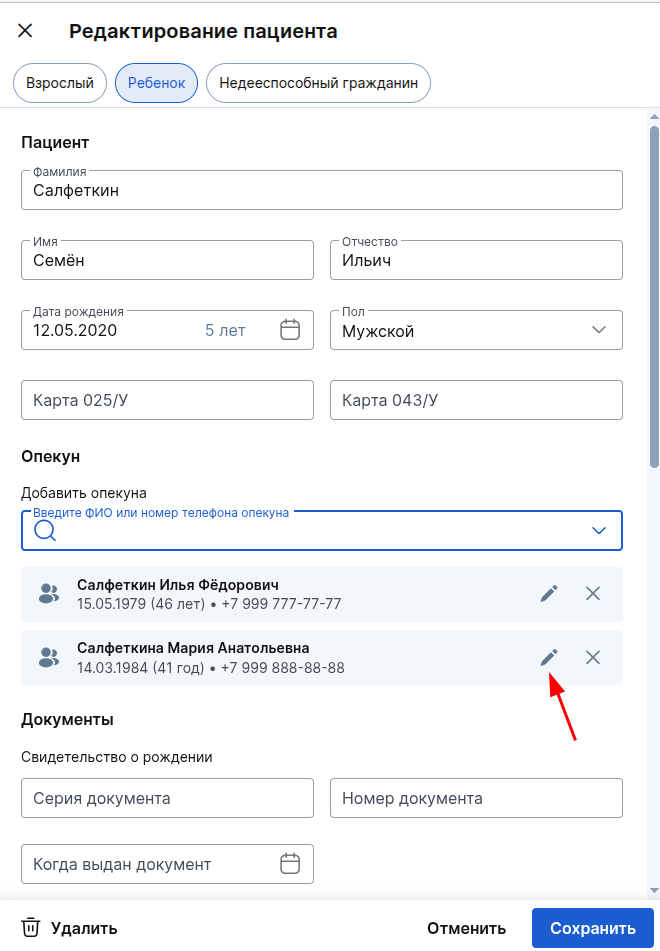Click the Когда выдан документ field
Image resolution: width=660 pixels, height=951 pixels.
167,864
